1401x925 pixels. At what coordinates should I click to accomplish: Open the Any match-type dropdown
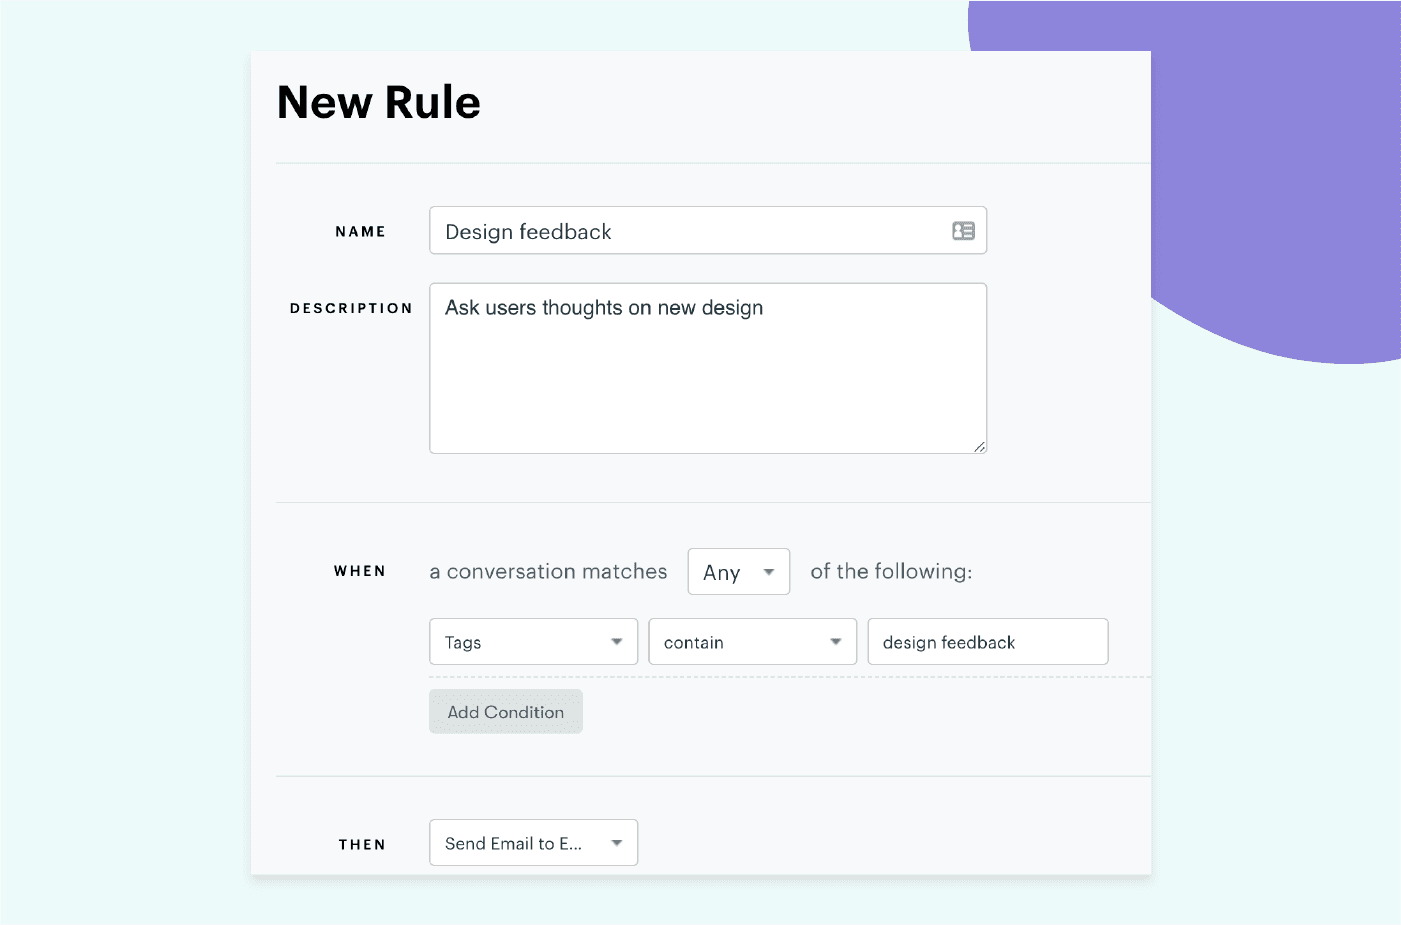(738, 571)
